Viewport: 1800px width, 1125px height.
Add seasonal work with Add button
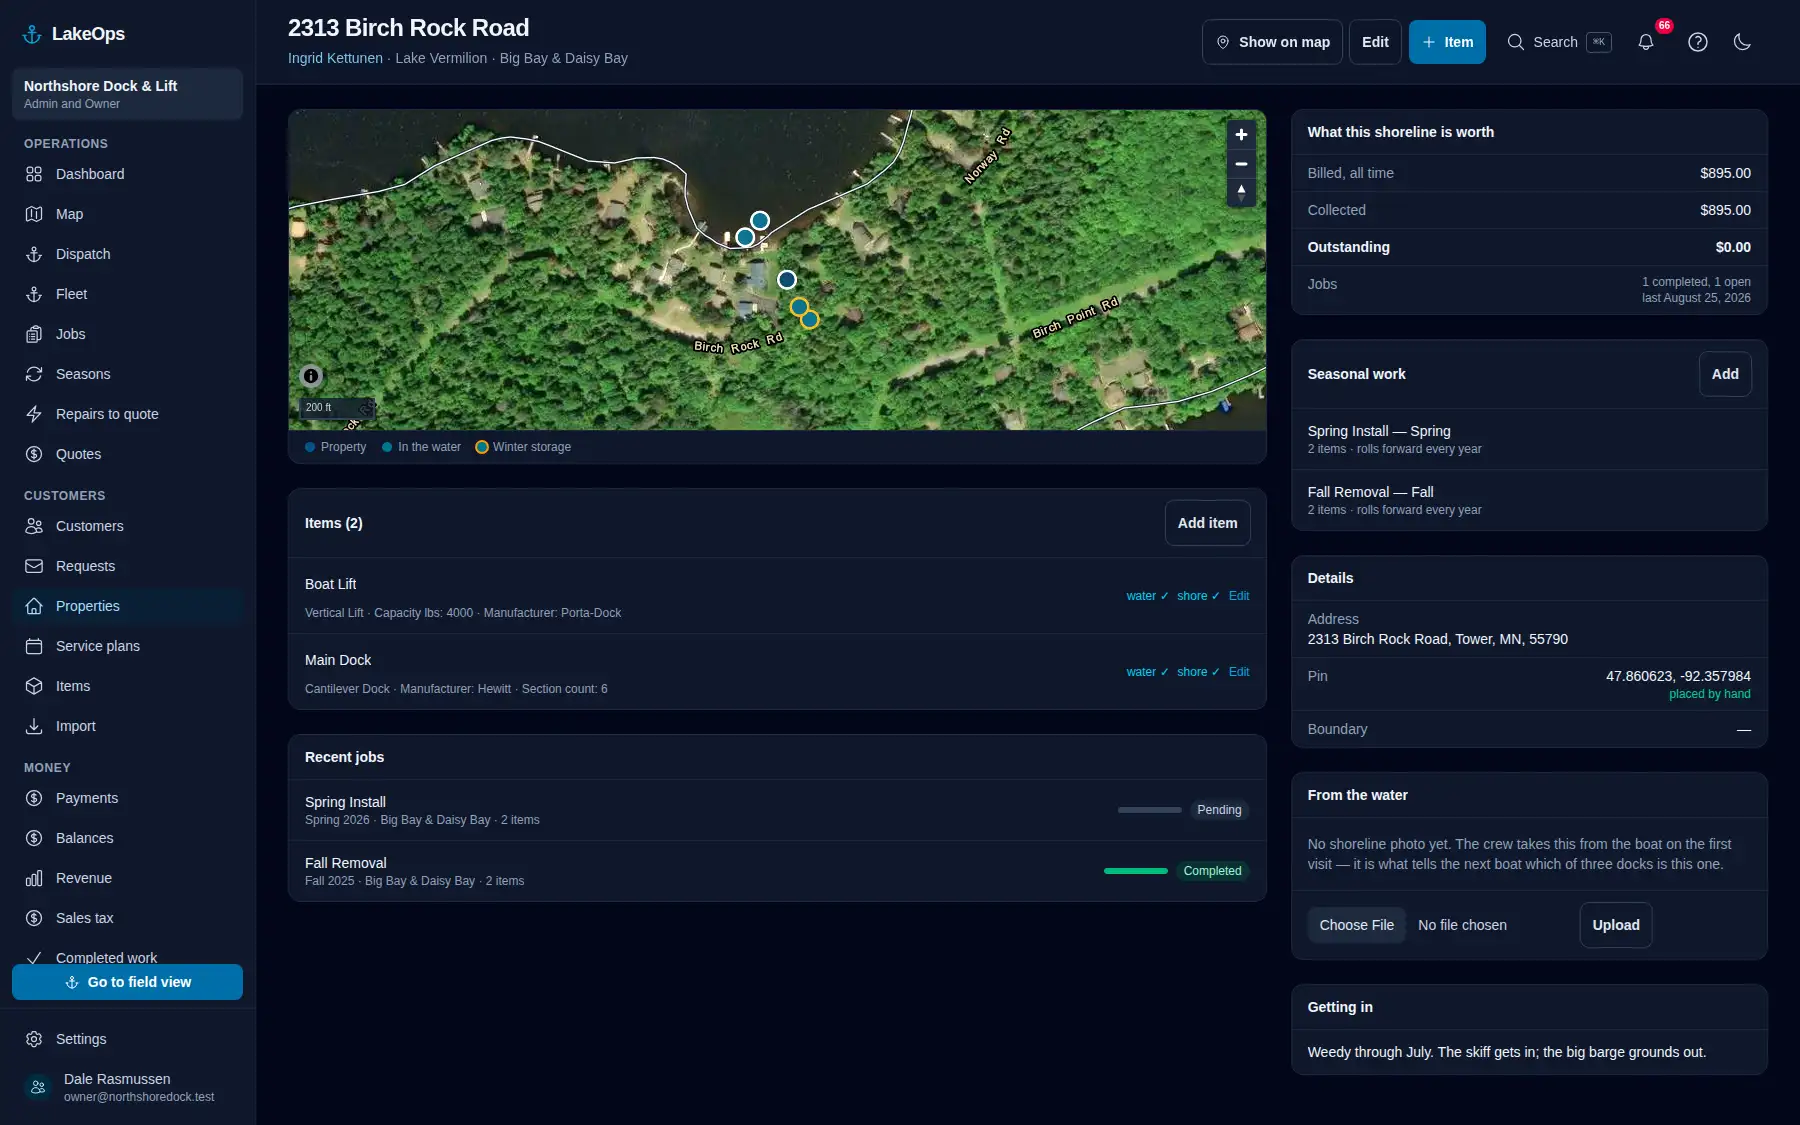(x=1725, y=374)
